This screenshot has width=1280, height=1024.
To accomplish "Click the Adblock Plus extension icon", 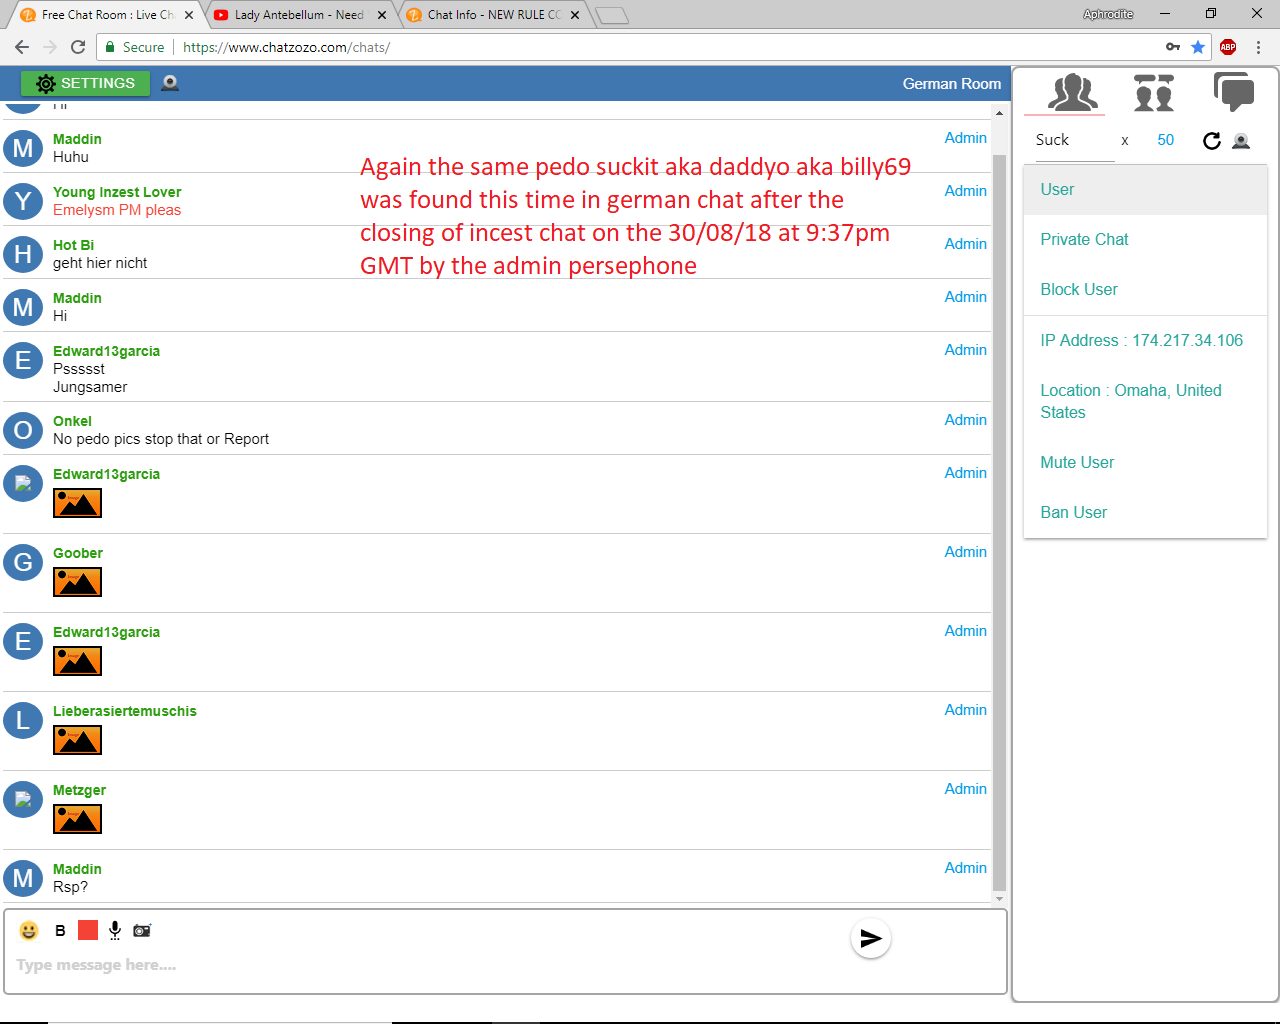I will pyautogui.click(x=1228, y=47).
